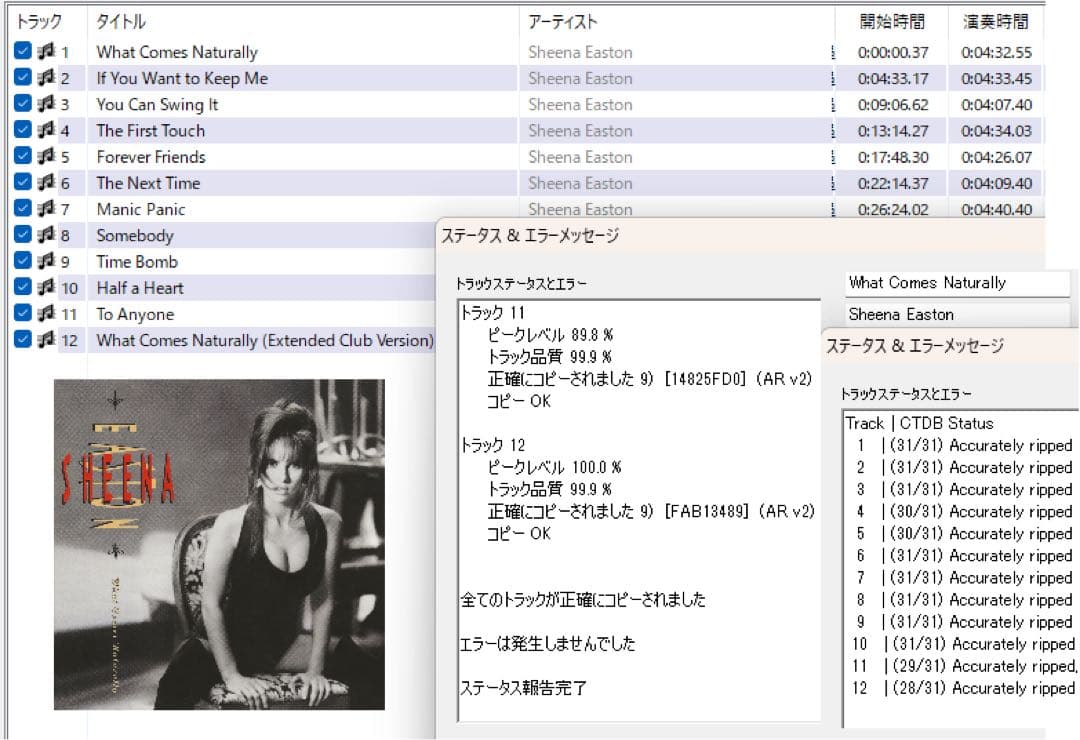Click music note icon of track 12
This screenshot has width=1080, height=740.
pos(46,339)
